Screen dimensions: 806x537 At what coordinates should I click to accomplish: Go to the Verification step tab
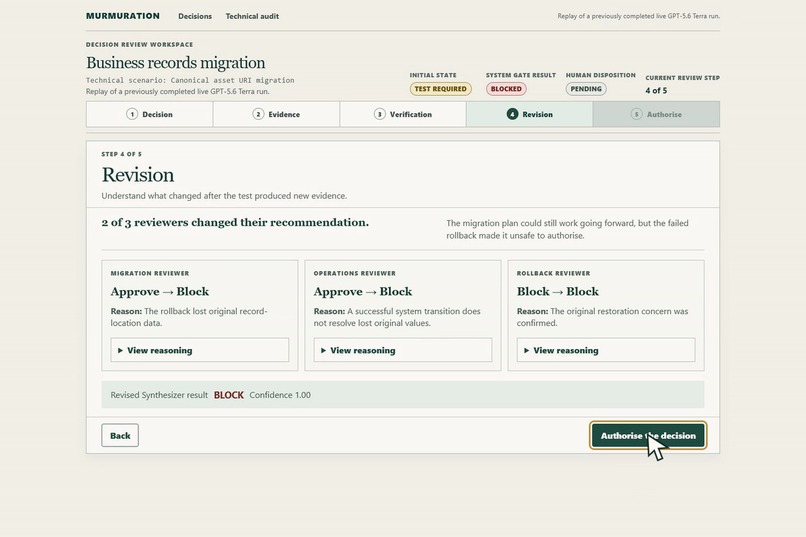[403, 114]
